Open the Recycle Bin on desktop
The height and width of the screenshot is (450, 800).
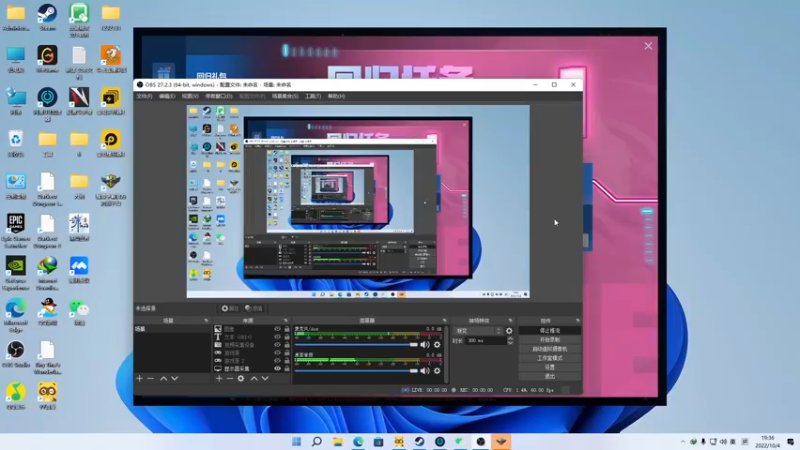pos(16,143)
